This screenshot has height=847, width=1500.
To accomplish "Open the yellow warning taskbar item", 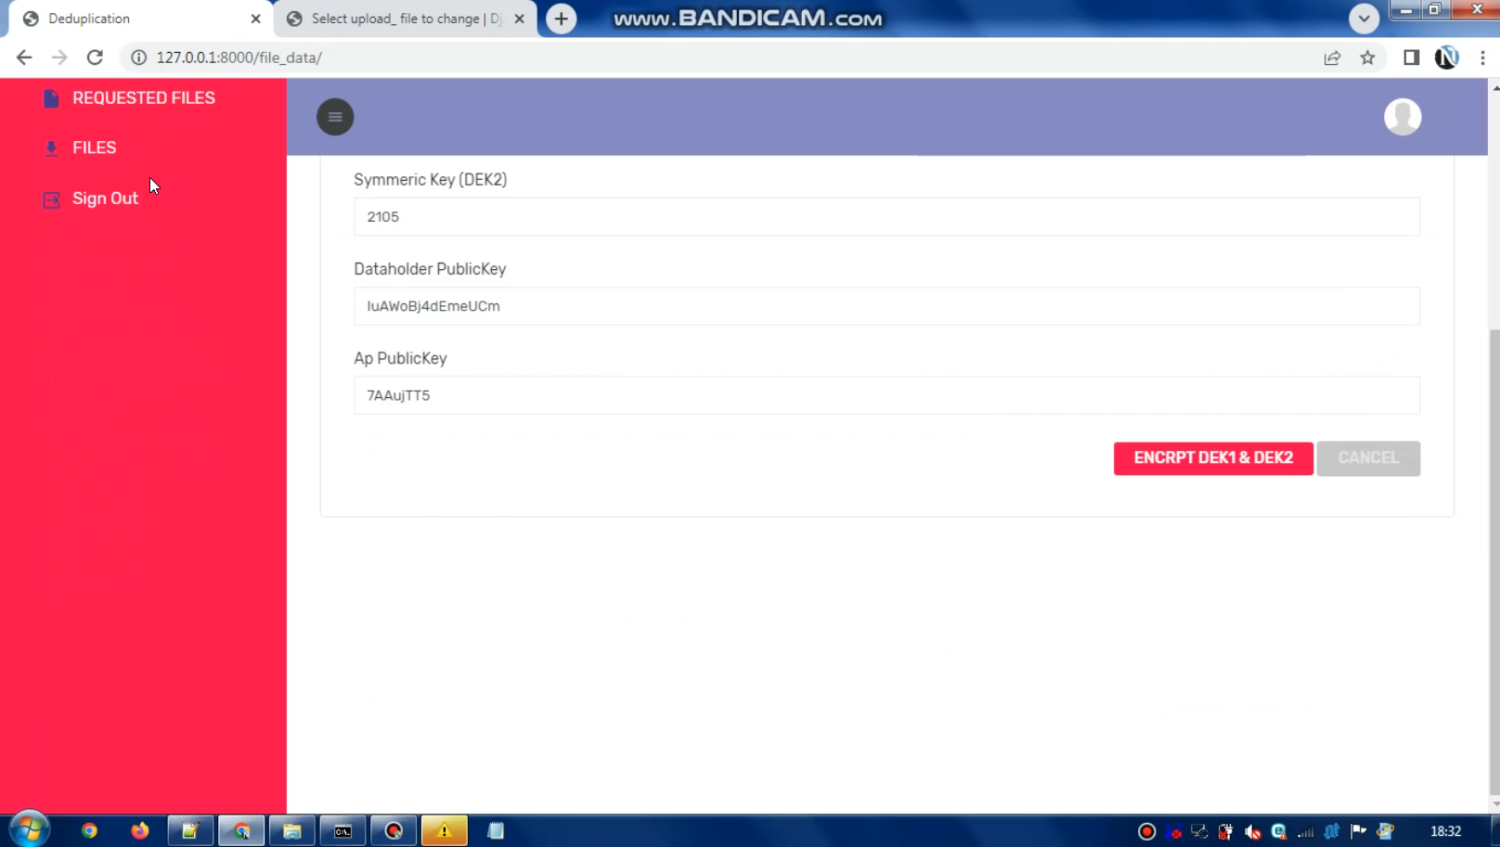I will click(444, 831).
